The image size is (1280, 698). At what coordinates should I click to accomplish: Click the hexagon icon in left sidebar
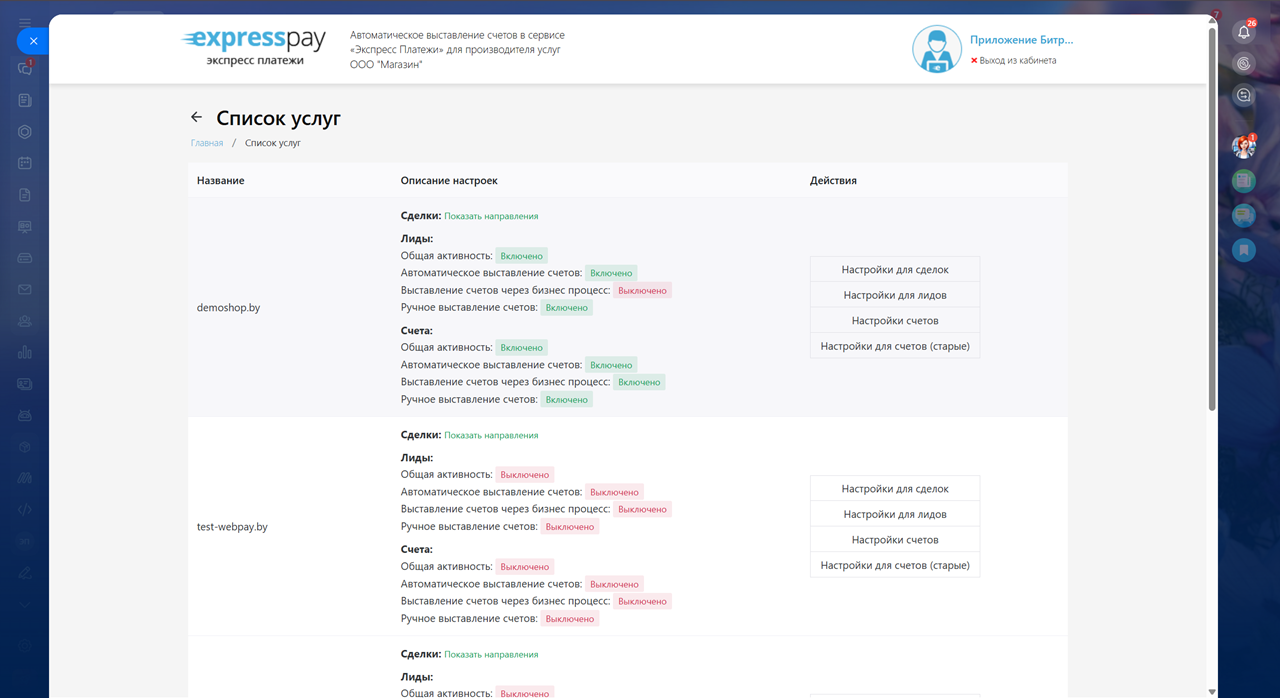pos(25,132)
